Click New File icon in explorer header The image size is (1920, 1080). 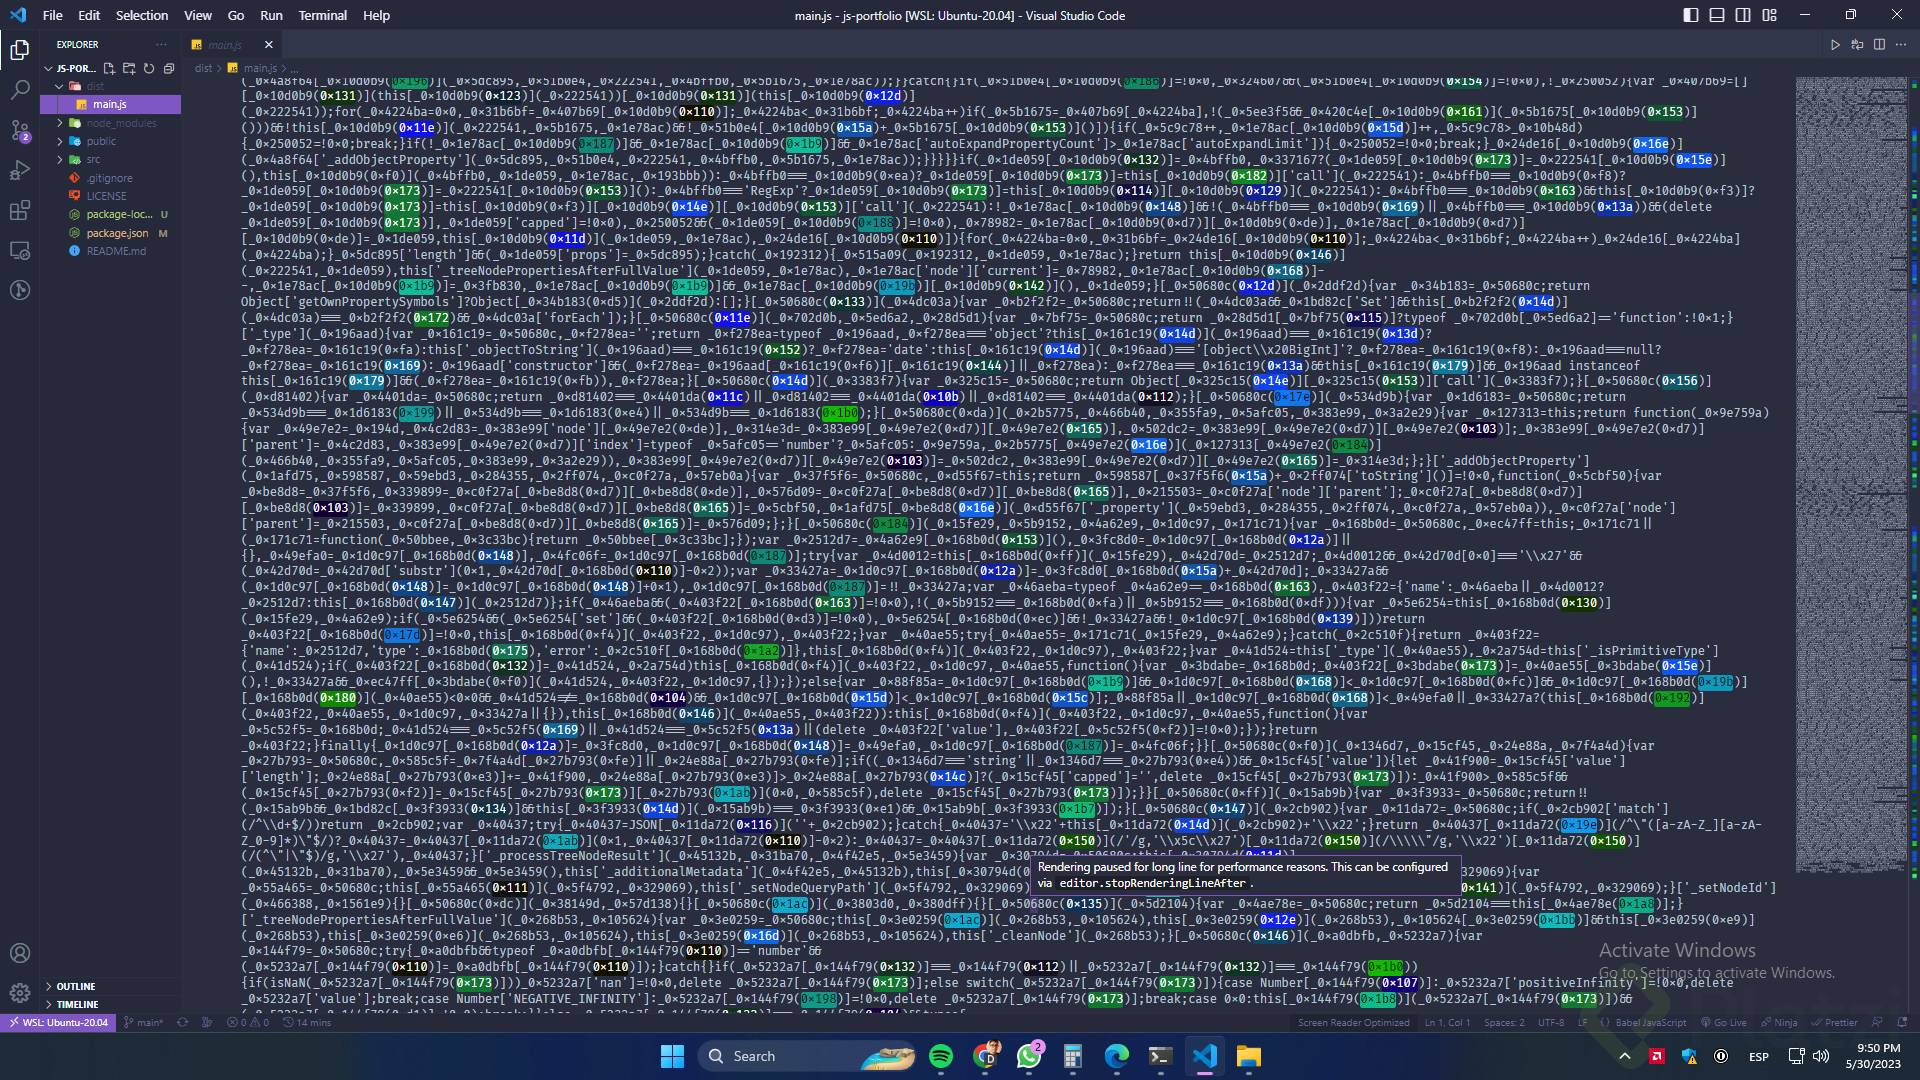(x=108, y=69)
